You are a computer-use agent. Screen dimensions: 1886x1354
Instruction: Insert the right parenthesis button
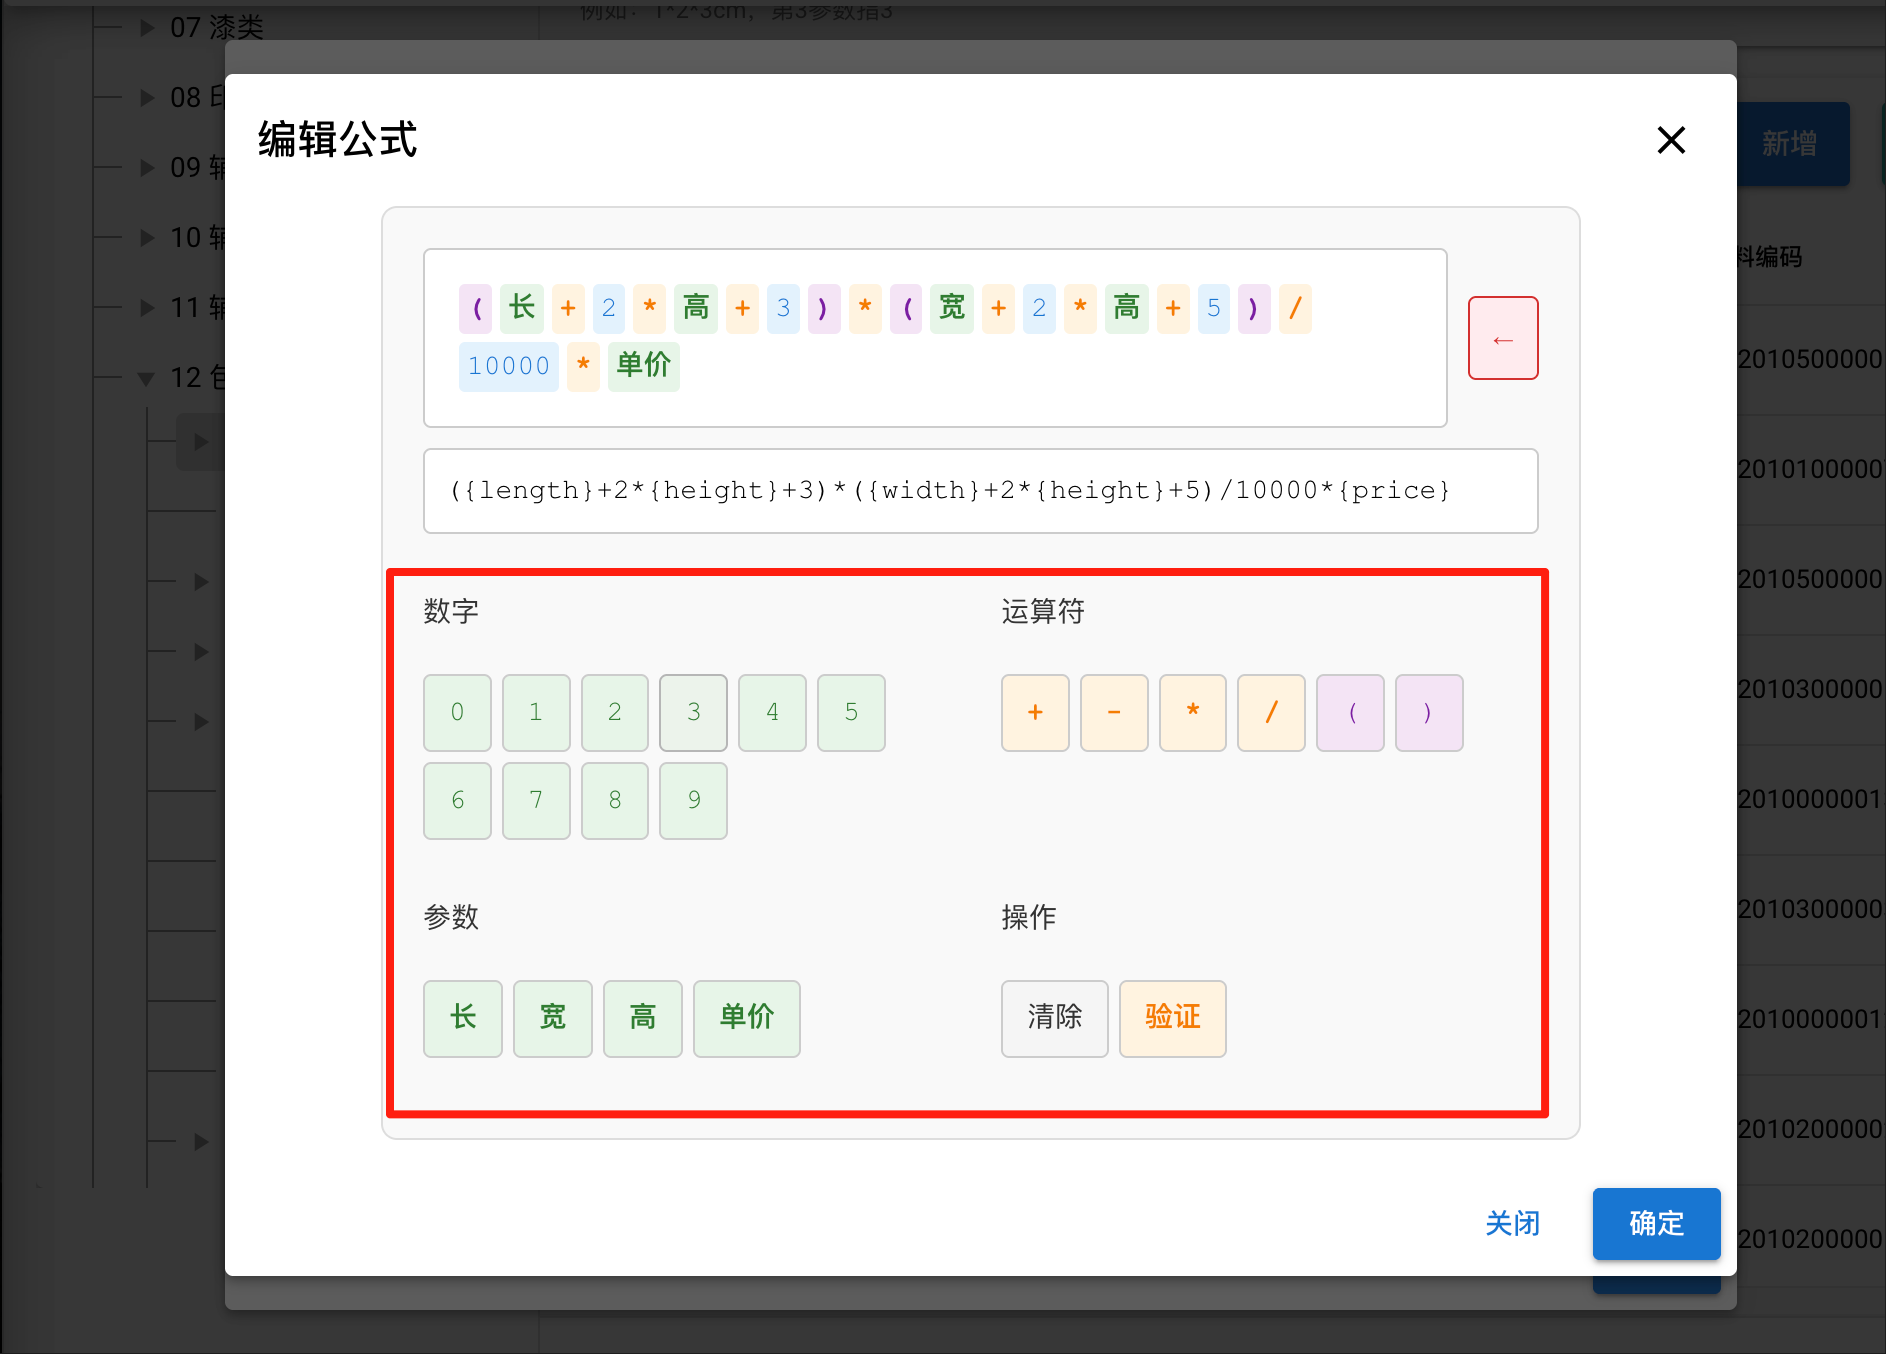click(x=1429, y=712)
